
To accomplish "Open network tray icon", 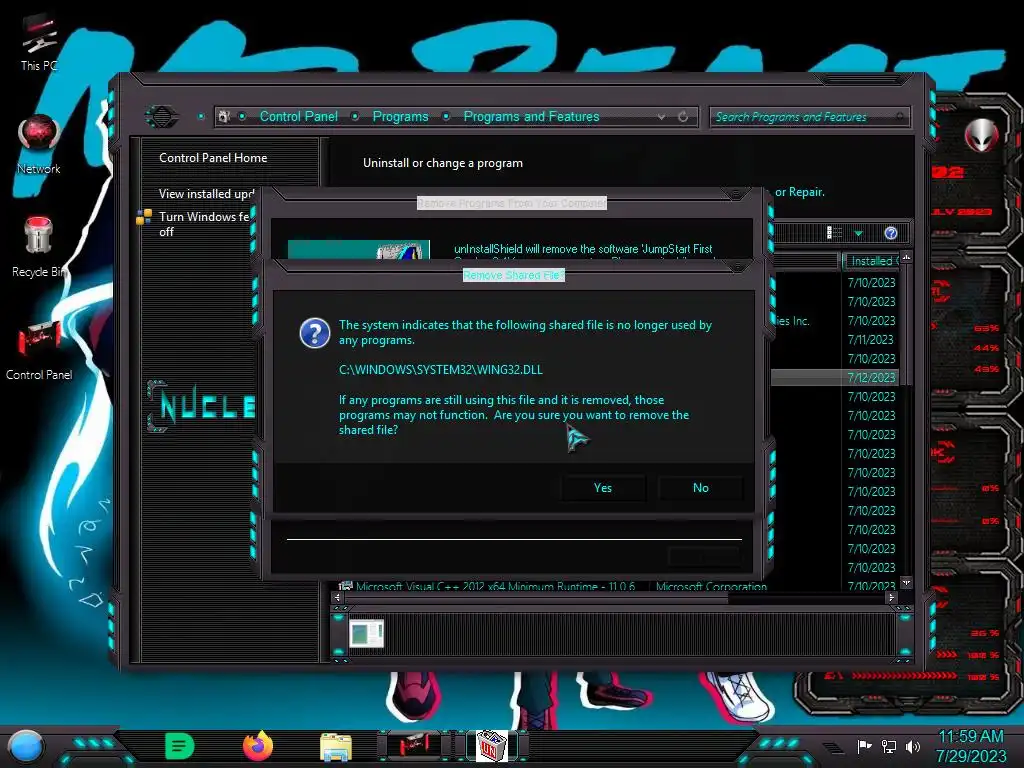I will pos(889,746).
